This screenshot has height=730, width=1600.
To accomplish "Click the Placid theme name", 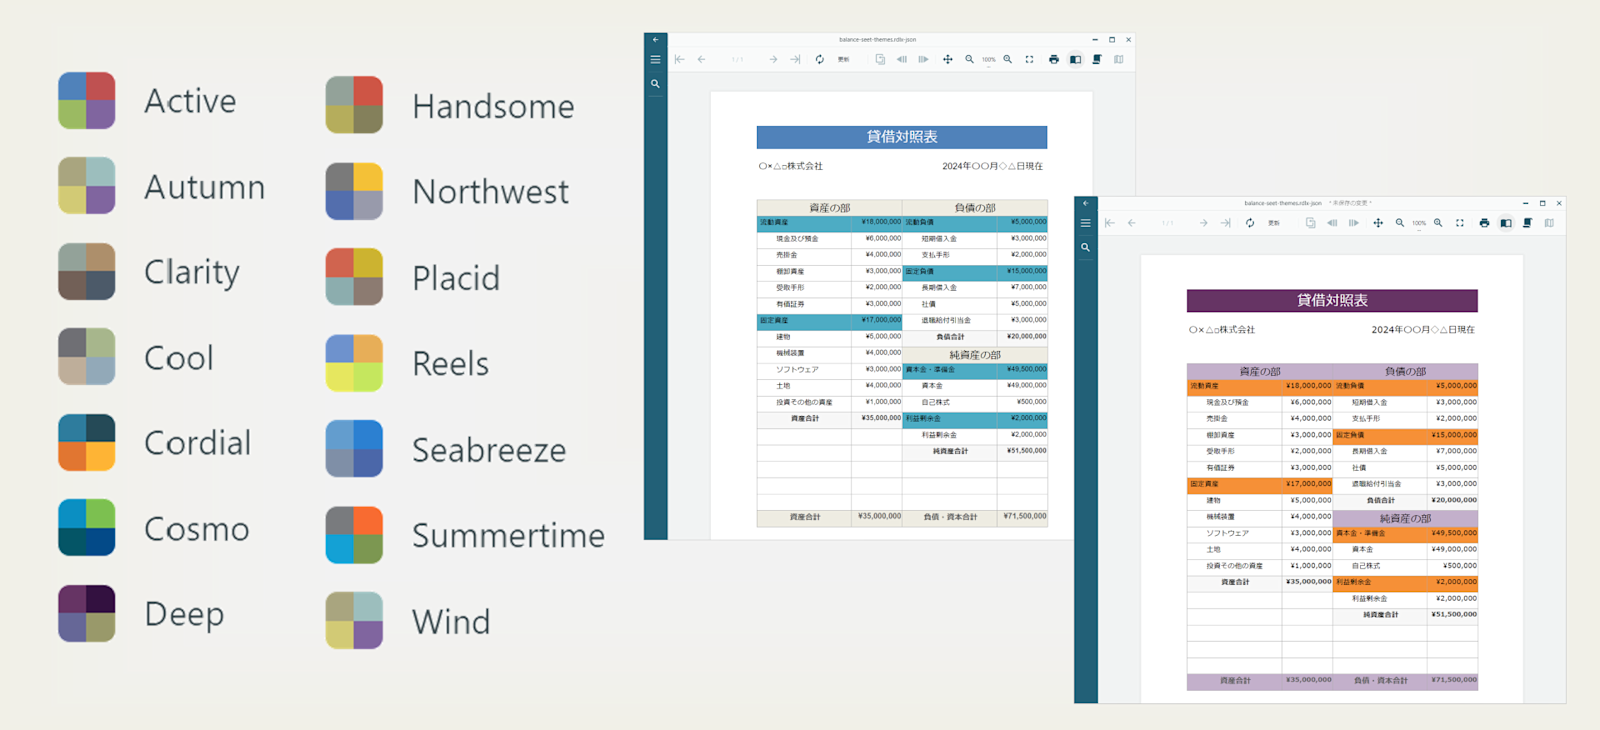I will (456, 278).
